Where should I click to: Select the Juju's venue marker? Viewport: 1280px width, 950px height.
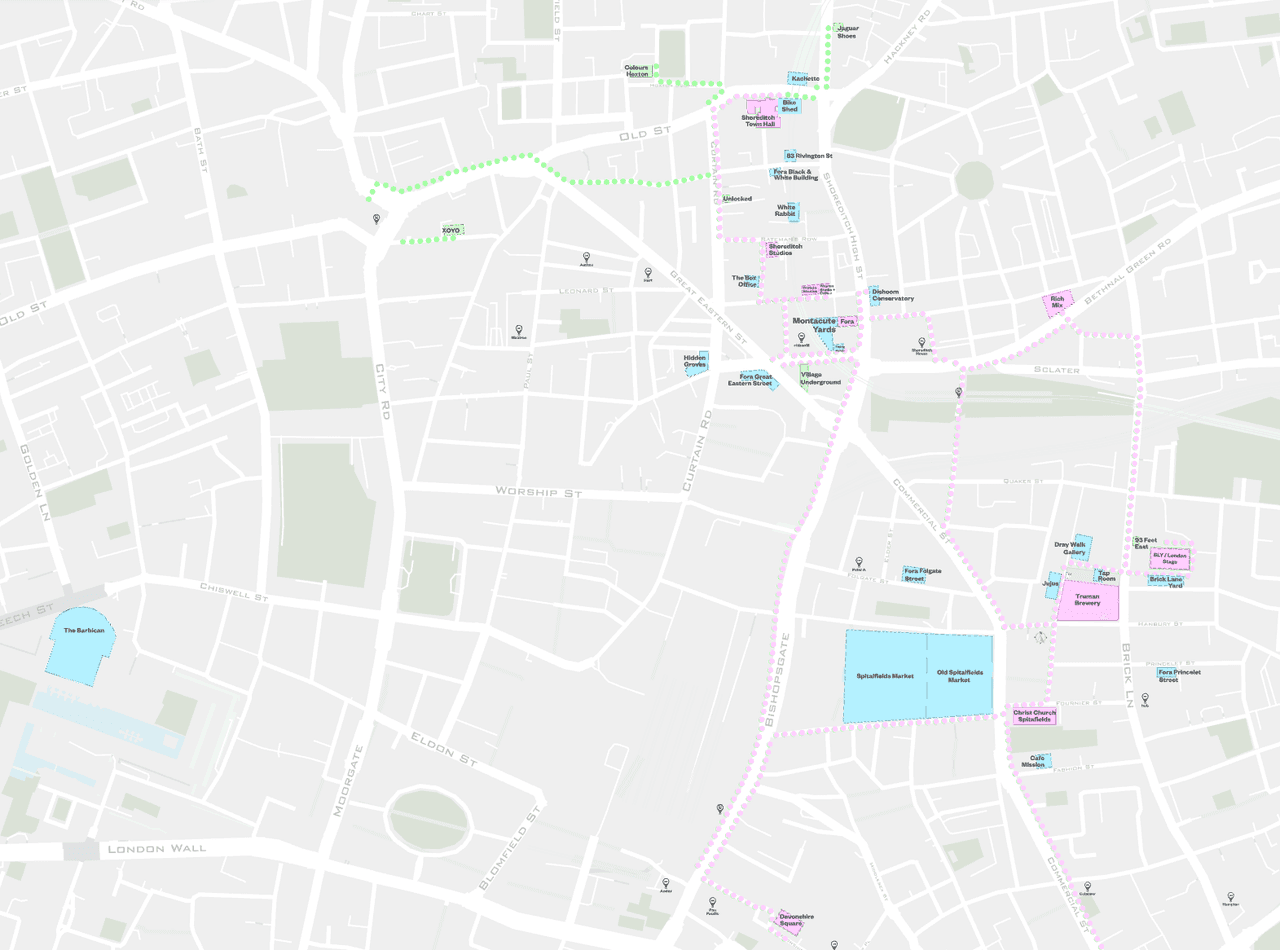[1051, 583]
